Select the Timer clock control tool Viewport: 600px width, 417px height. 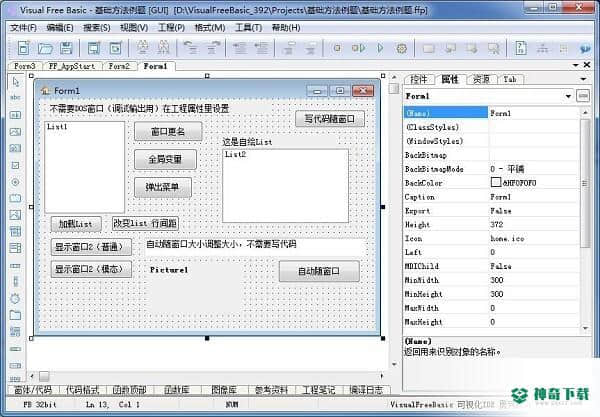pos(15,298)
